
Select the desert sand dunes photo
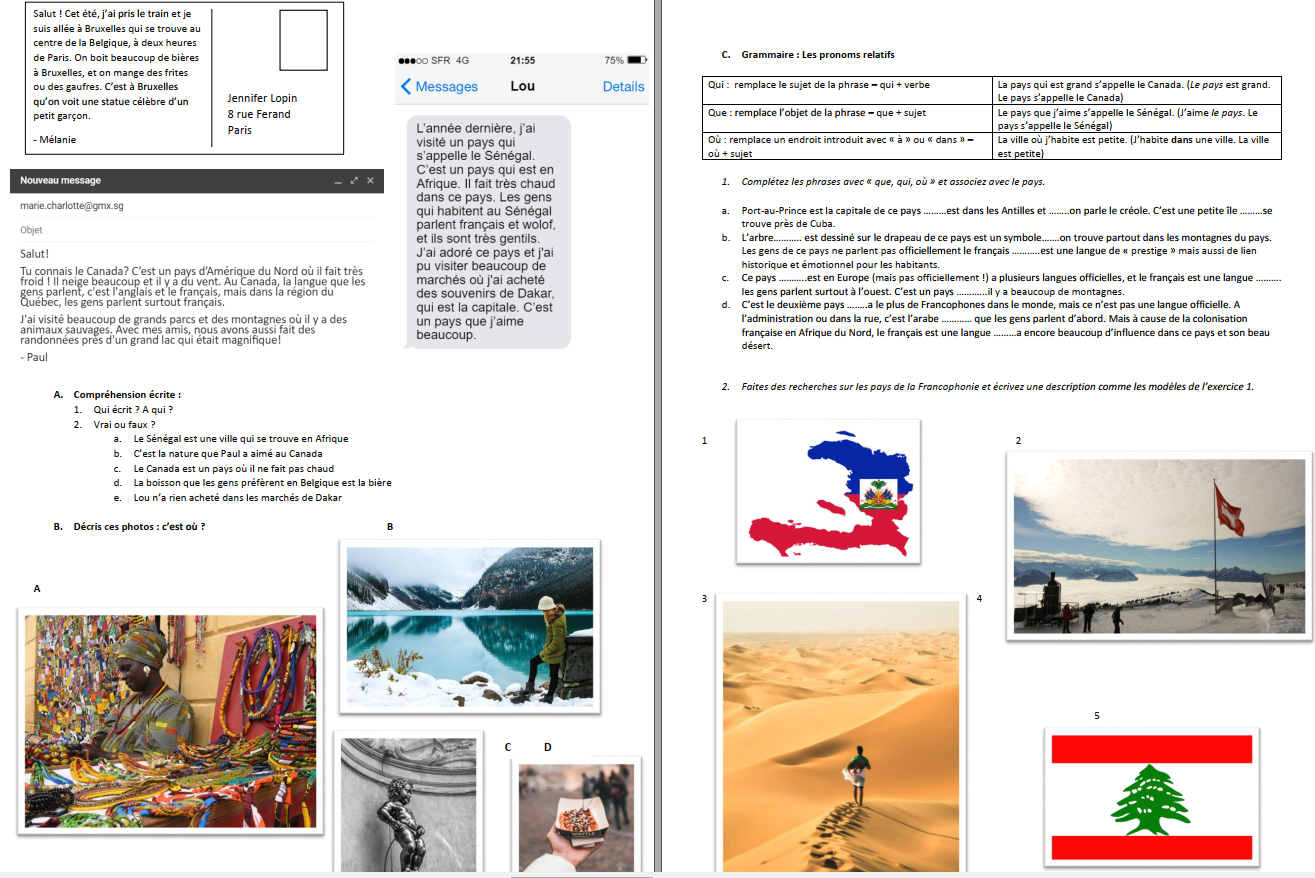point(840,735)
